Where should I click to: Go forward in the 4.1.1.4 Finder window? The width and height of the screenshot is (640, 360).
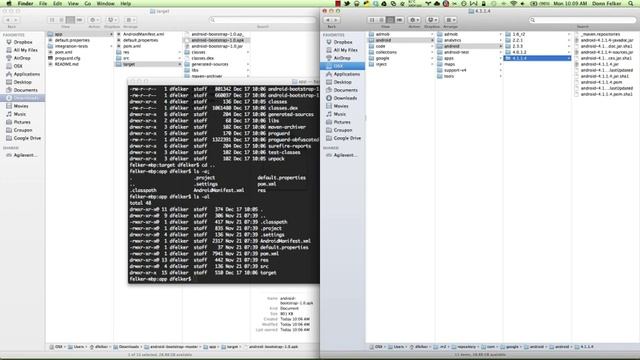pos(336,20)
